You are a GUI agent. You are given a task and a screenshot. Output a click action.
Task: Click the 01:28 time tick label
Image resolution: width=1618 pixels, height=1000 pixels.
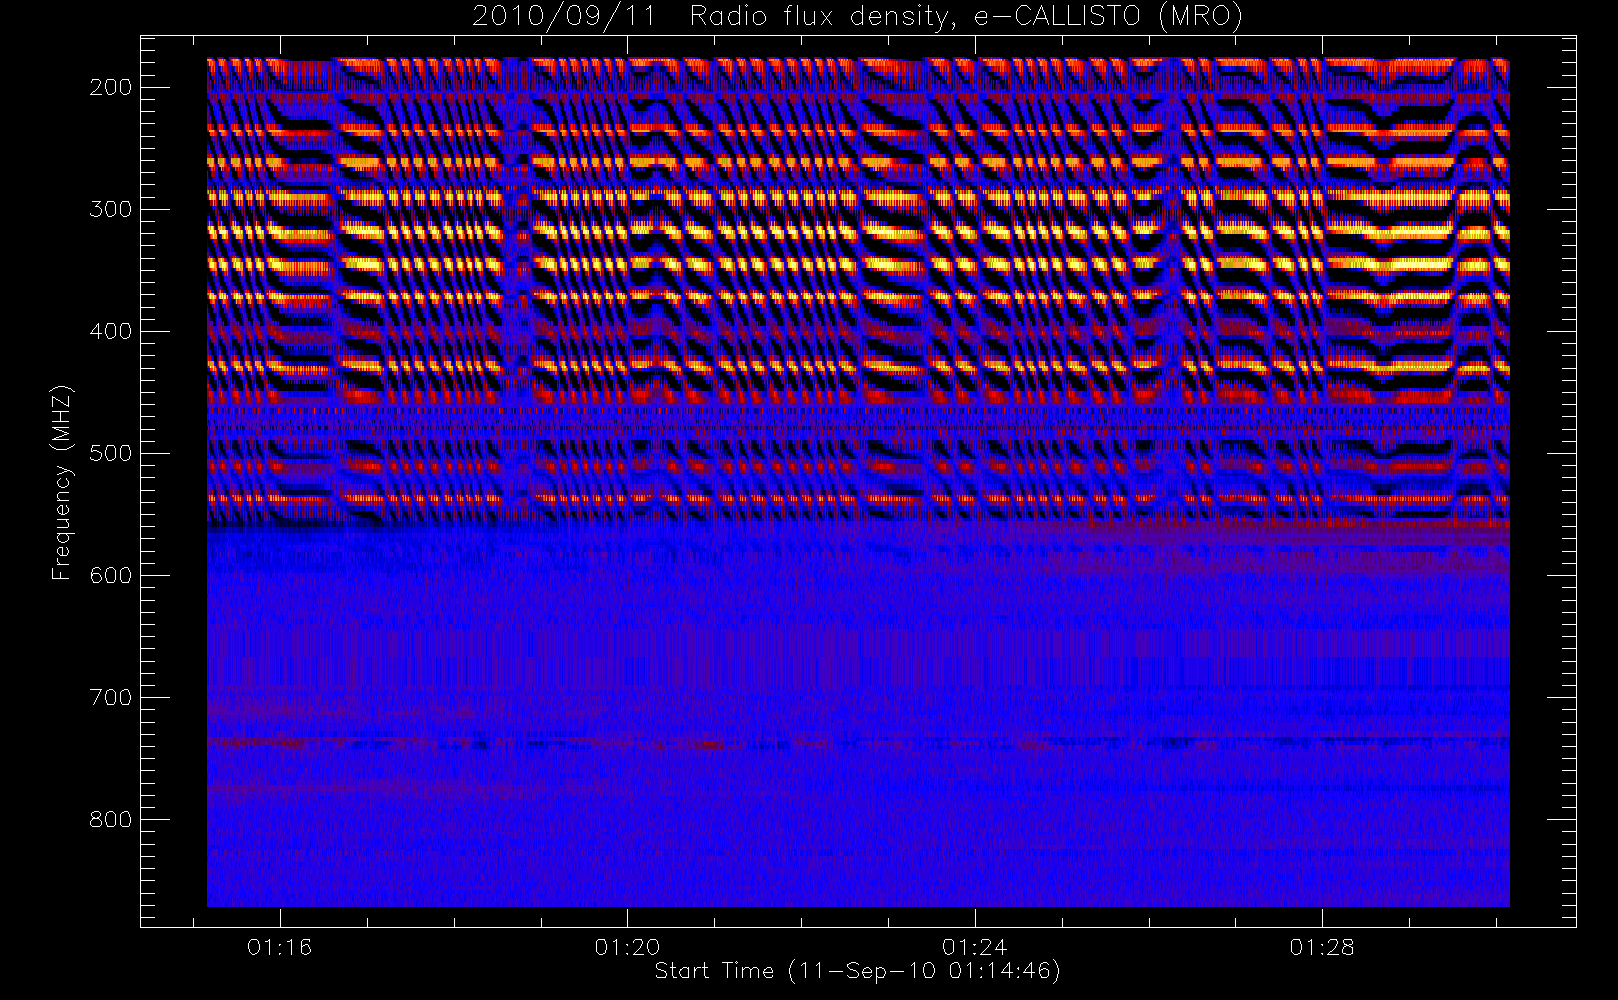[1322, 947]
